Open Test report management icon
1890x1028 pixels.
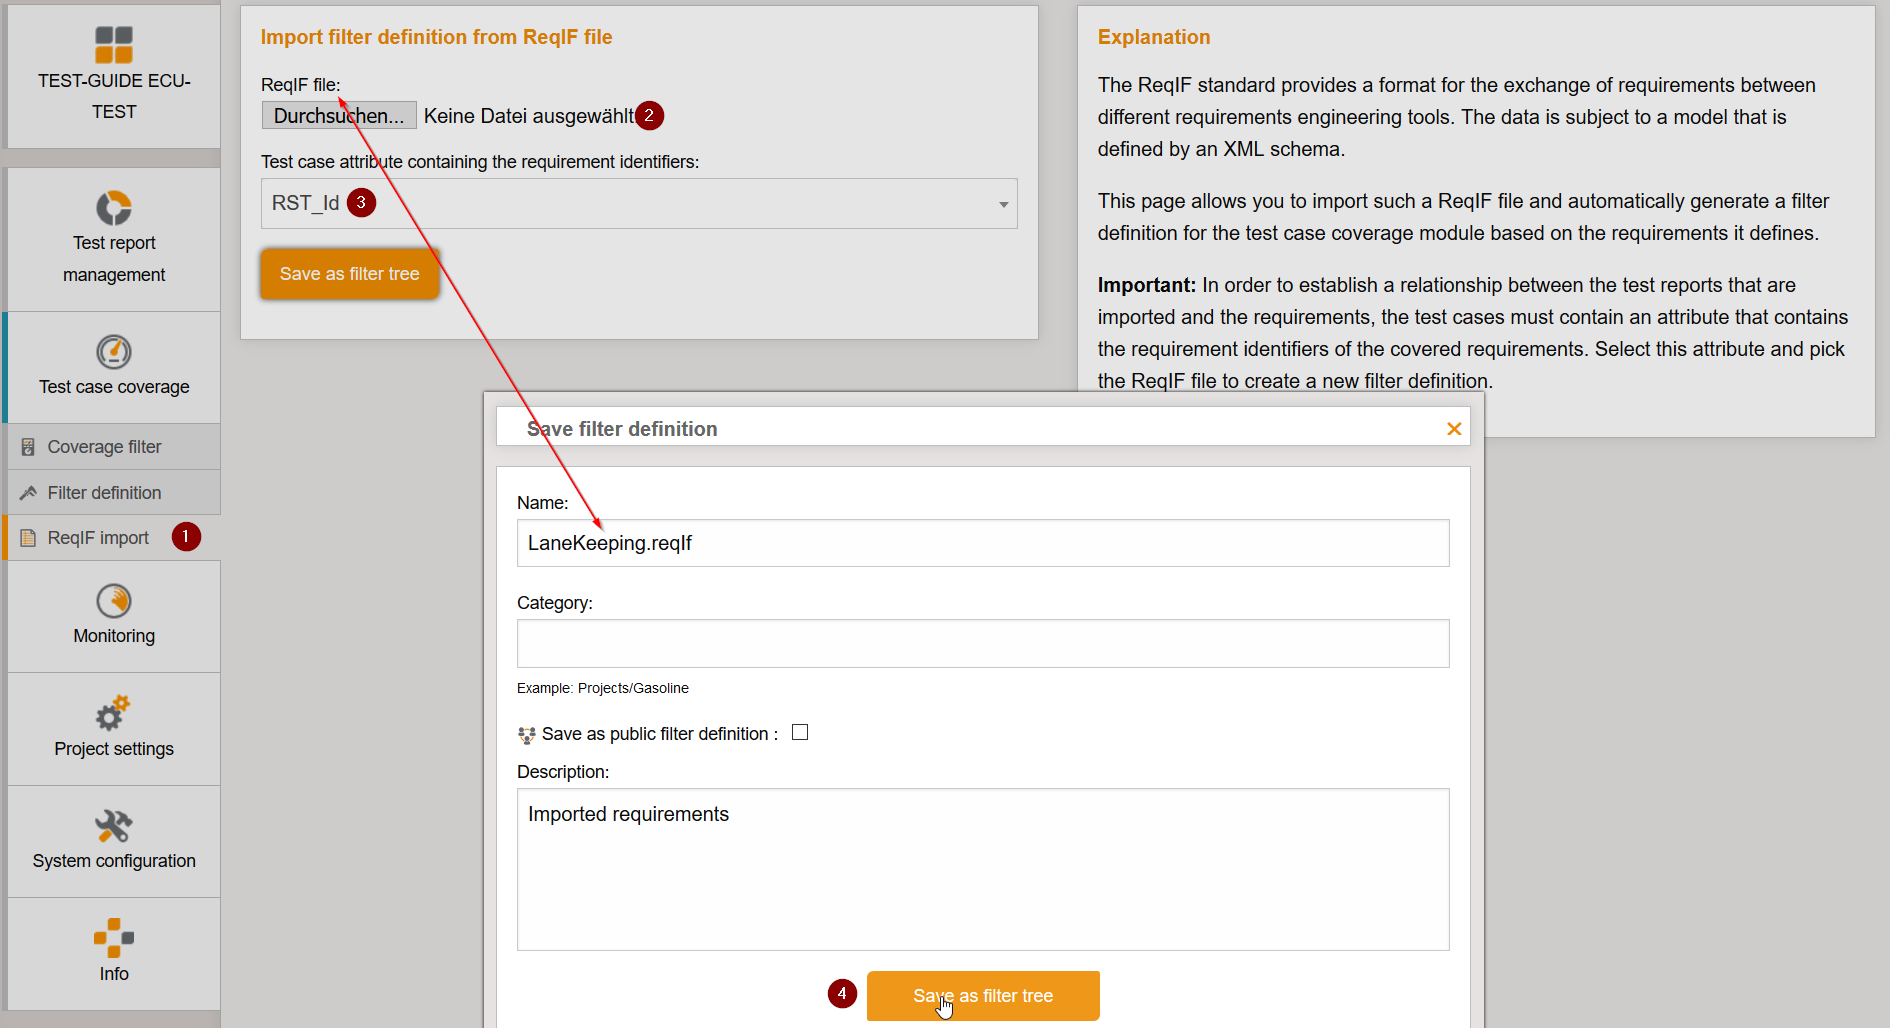pos(114,208)
